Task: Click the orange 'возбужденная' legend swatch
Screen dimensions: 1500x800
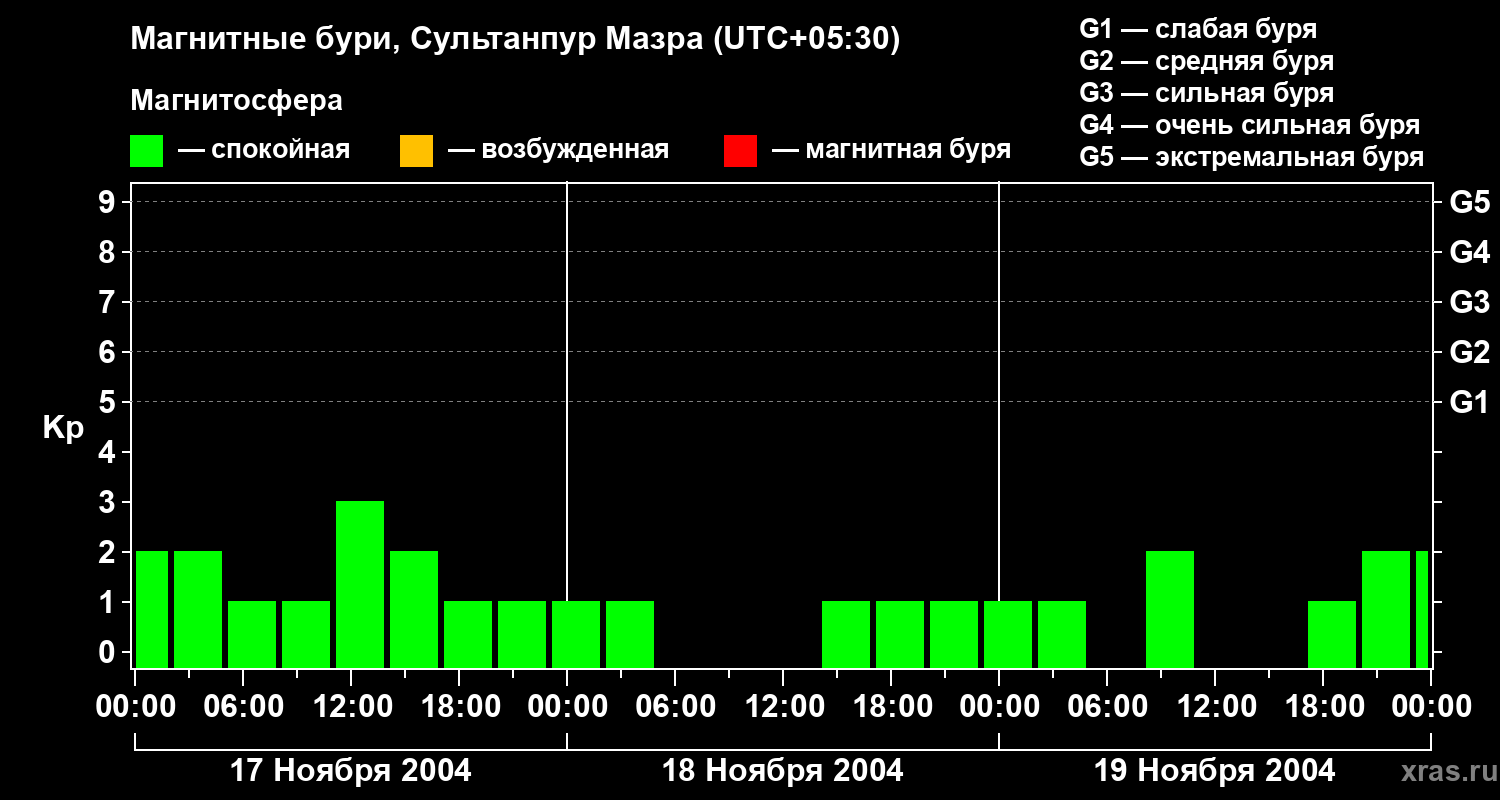Action: (416, 151)
